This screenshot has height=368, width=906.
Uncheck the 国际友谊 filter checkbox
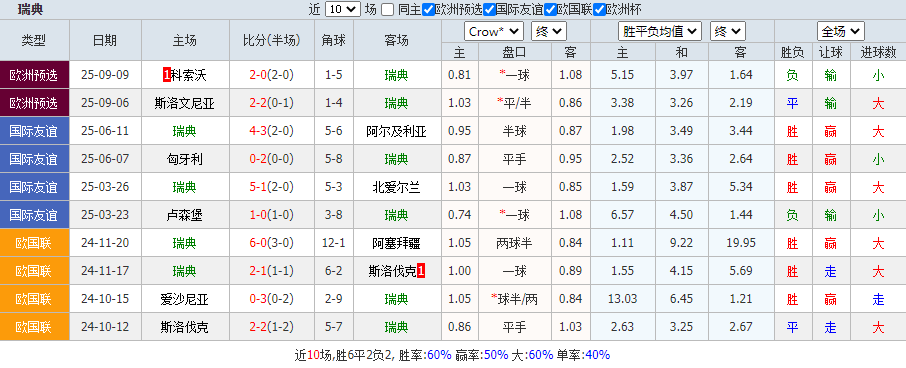(489, 9)
